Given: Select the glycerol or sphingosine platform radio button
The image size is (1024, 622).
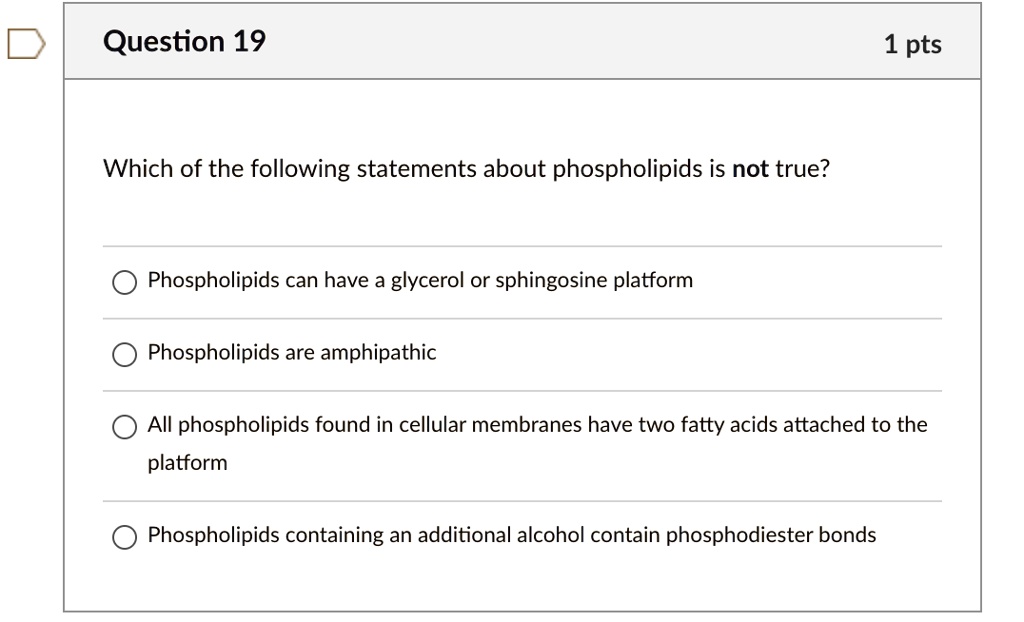Looking at the screenshot, I should tap(124, 282).
